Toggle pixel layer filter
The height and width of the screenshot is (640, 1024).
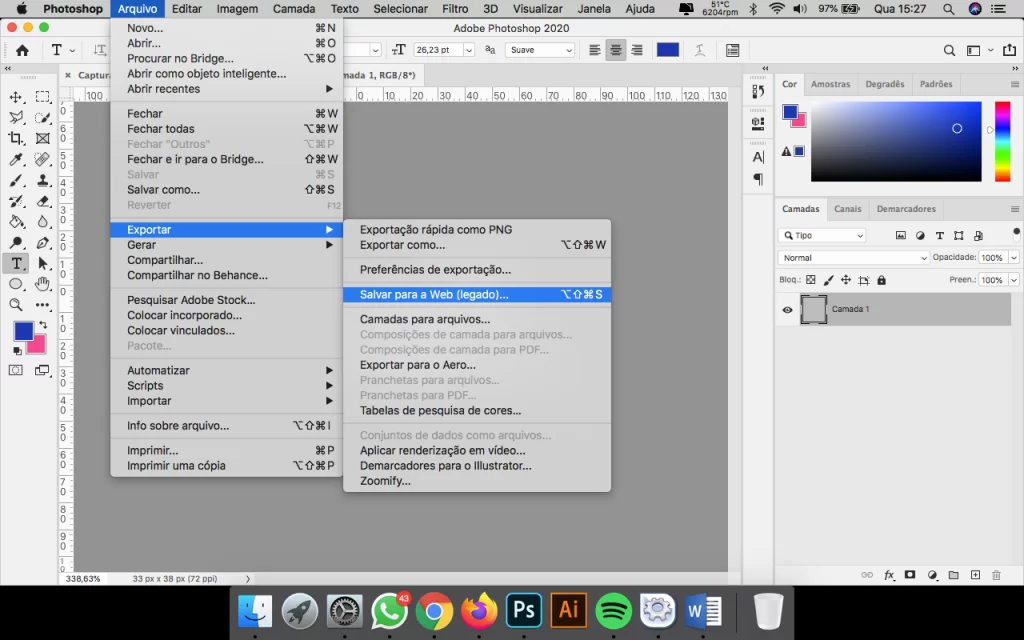tap(901, 236)
